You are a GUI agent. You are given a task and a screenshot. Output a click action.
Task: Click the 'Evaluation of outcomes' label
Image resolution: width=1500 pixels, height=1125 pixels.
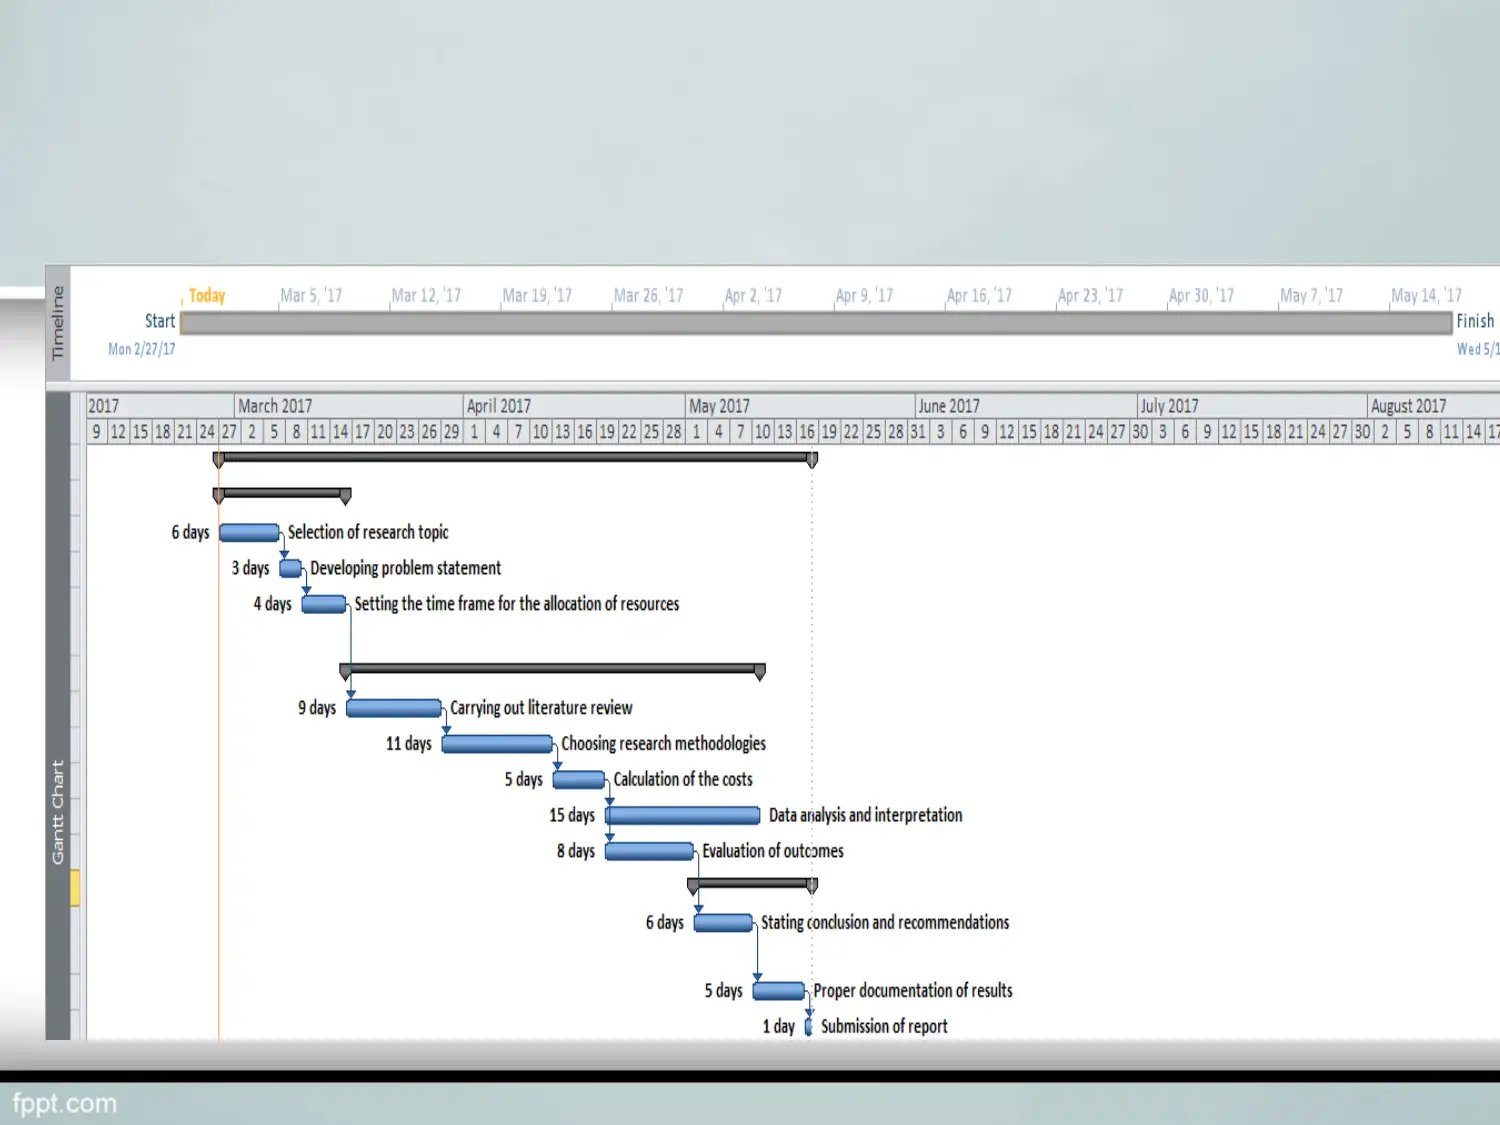coord(773,851)
